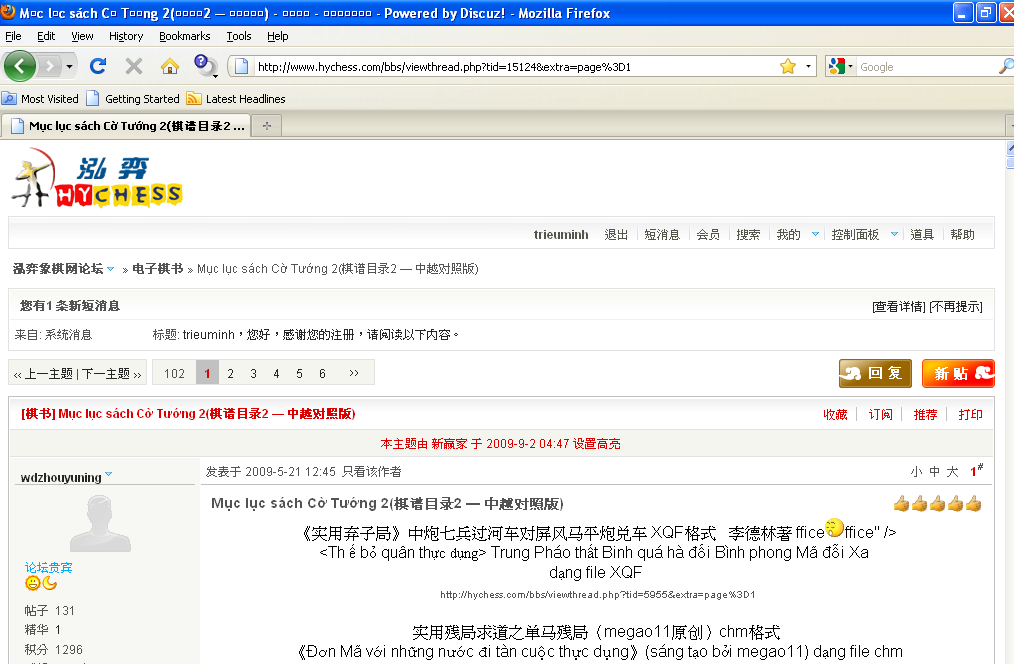The width and height of the screenshot is (1014, 664).
Task: Open the Tools menu
Action: pyautogui.click(x=239, y=36)
